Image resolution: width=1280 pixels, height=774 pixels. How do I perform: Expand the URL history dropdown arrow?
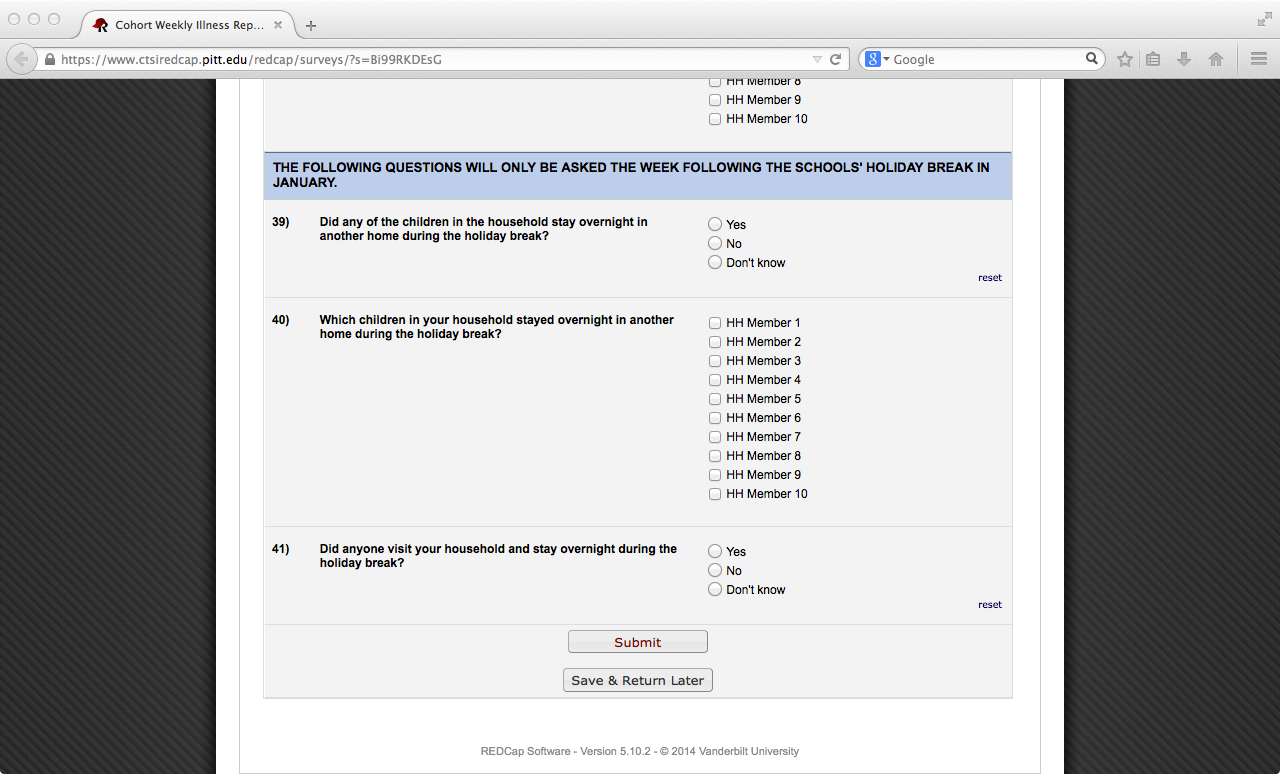point(817,59)
